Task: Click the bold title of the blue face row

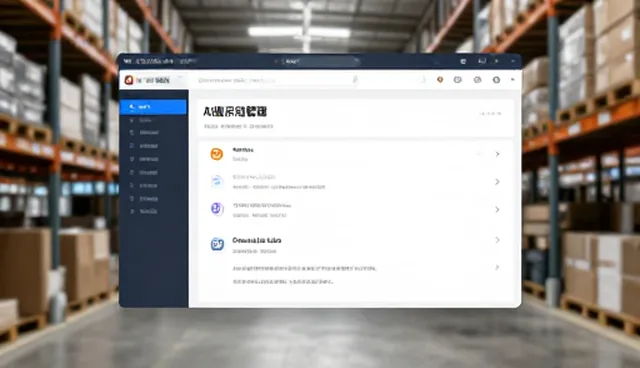Action: click(x=257, y=240)
